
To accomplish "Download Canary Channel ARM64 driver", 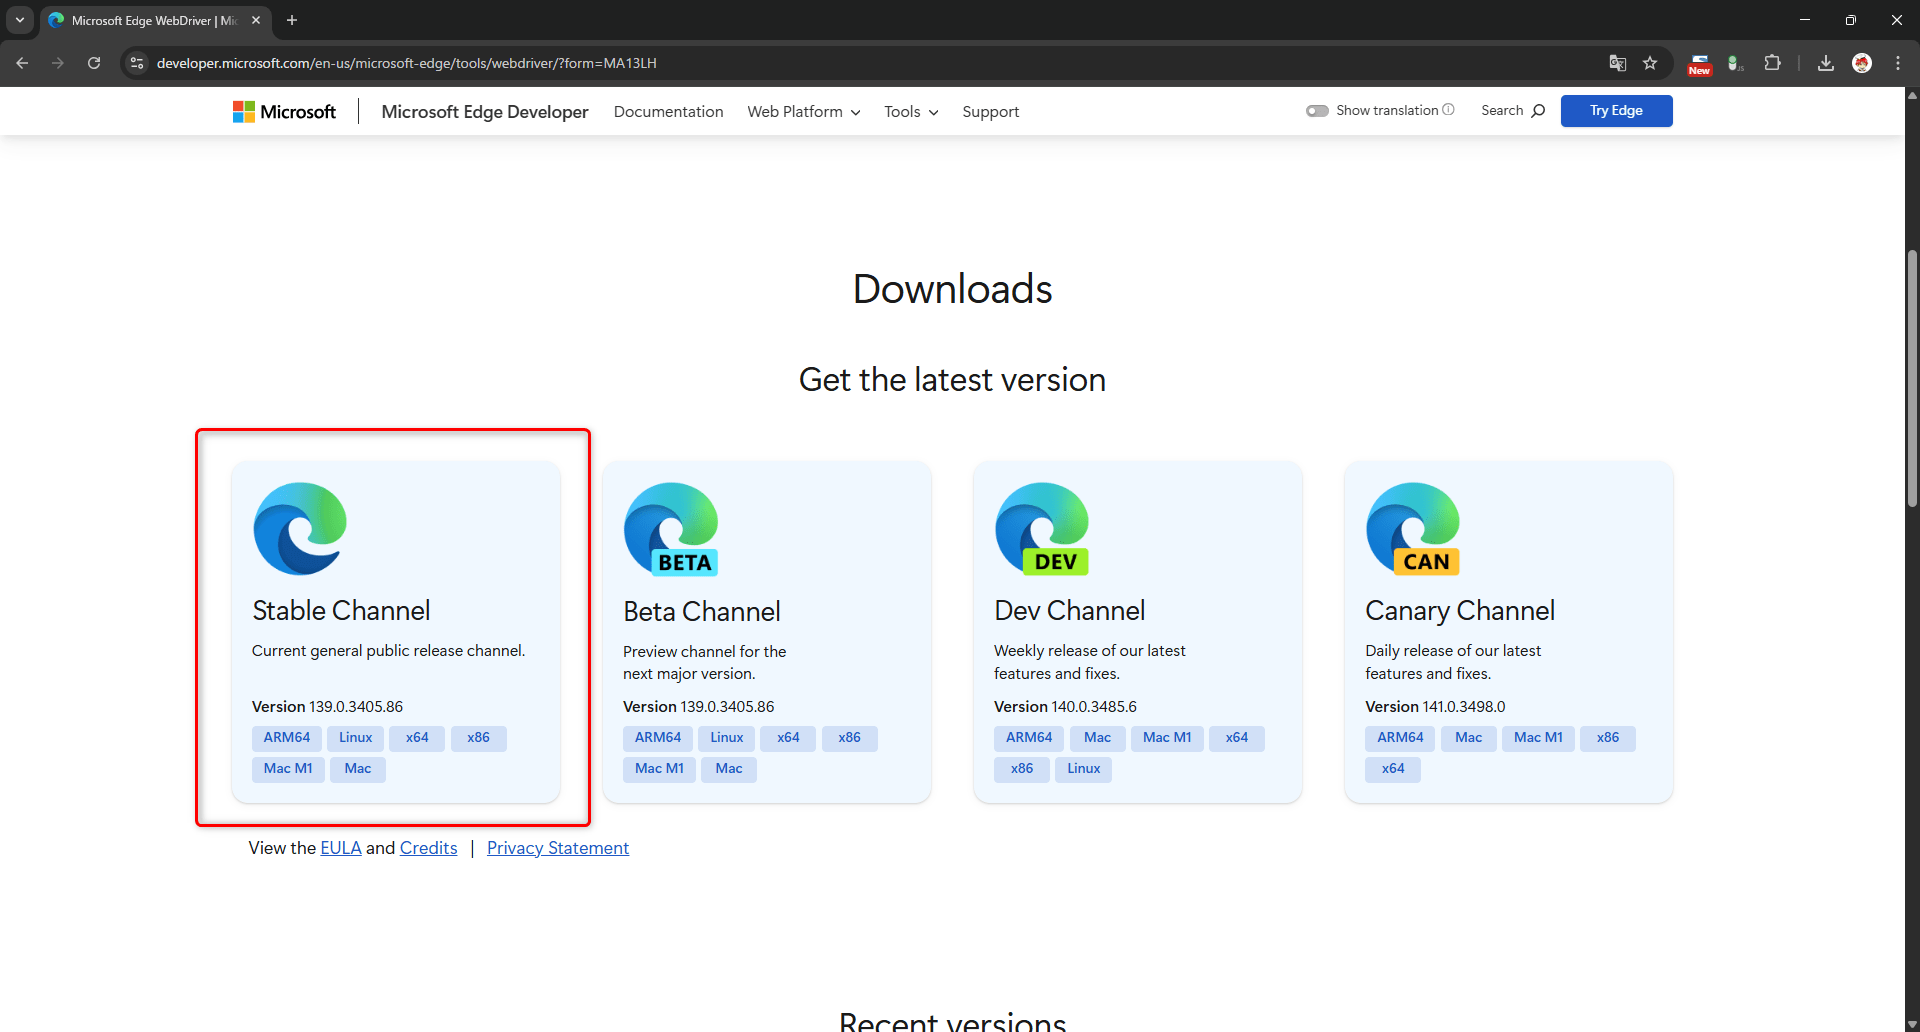I will (1400, 738).
